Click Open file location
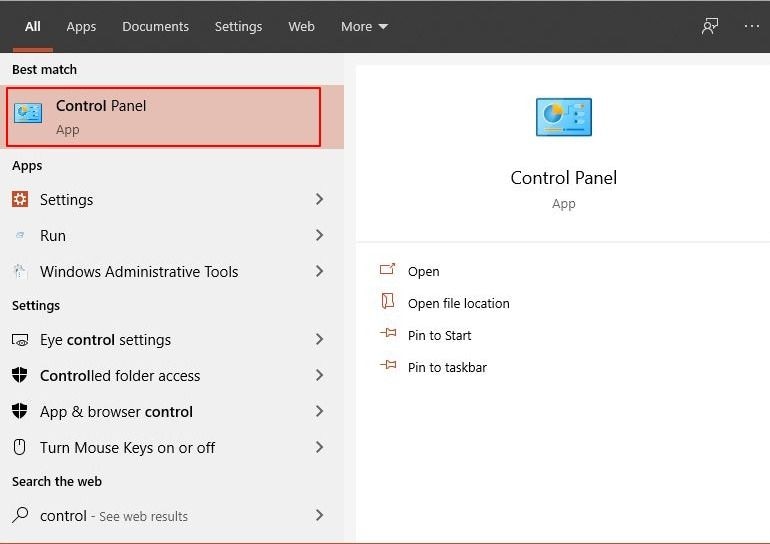The width and height of the screenshot is (770, 544). click(458, 303)
